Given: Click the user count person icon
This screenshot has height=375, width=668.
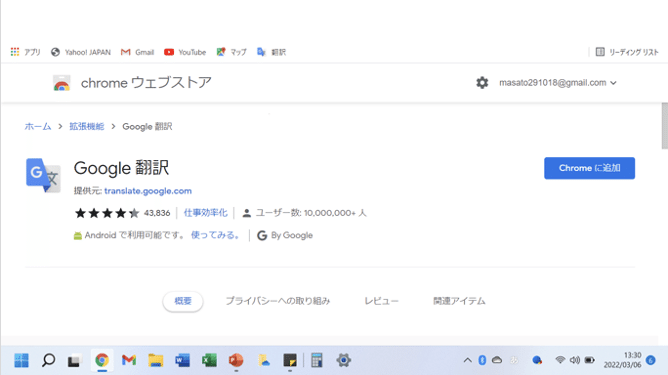Looking at the screenshot, I should click(246, 213).
